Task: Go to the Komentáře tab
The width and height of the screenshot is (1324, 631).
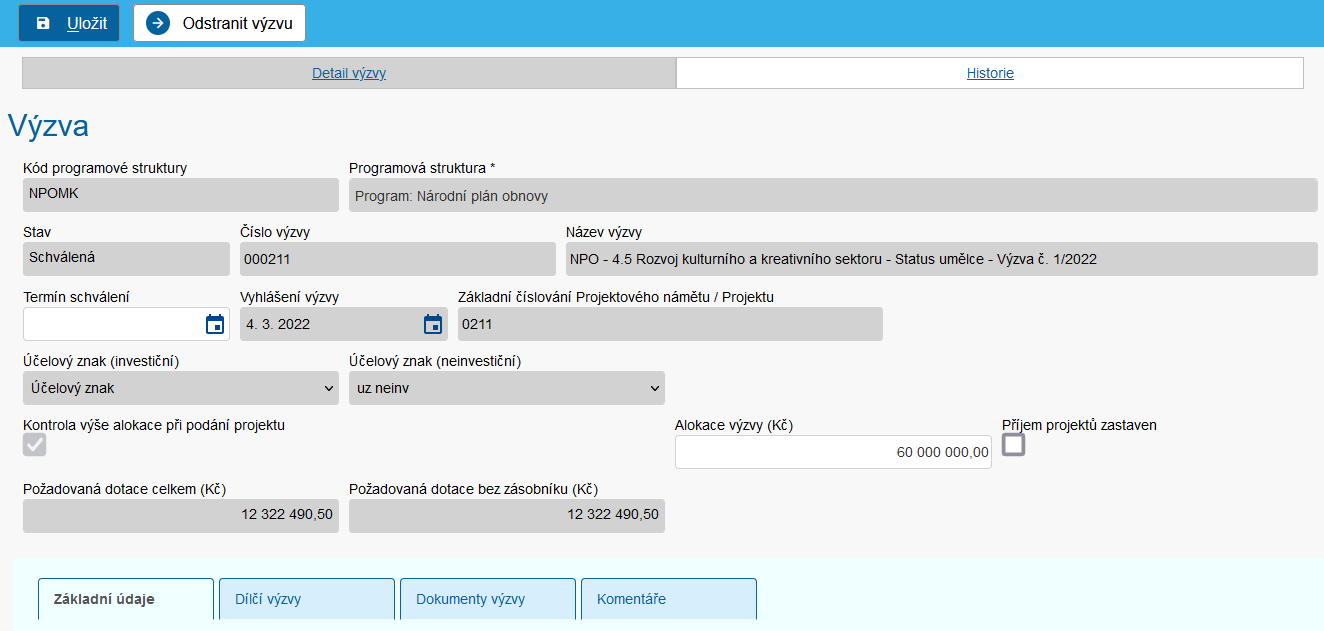Action: (668, 600)
